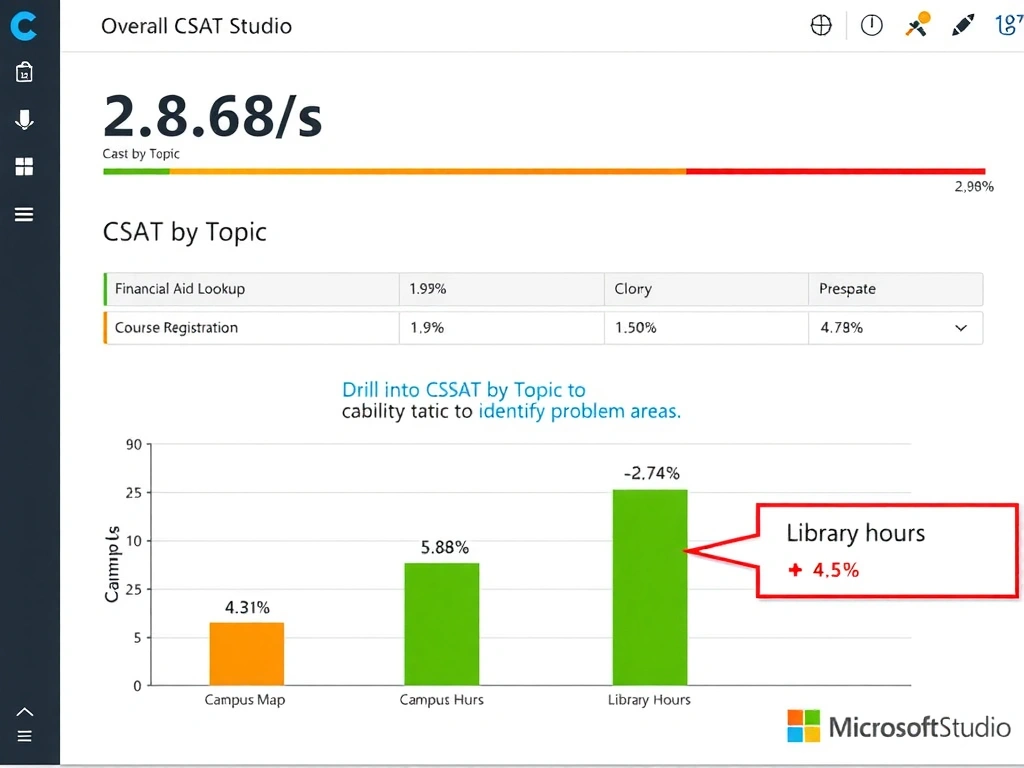
Task: Click the globe icon in header
Action: (821, 25)
